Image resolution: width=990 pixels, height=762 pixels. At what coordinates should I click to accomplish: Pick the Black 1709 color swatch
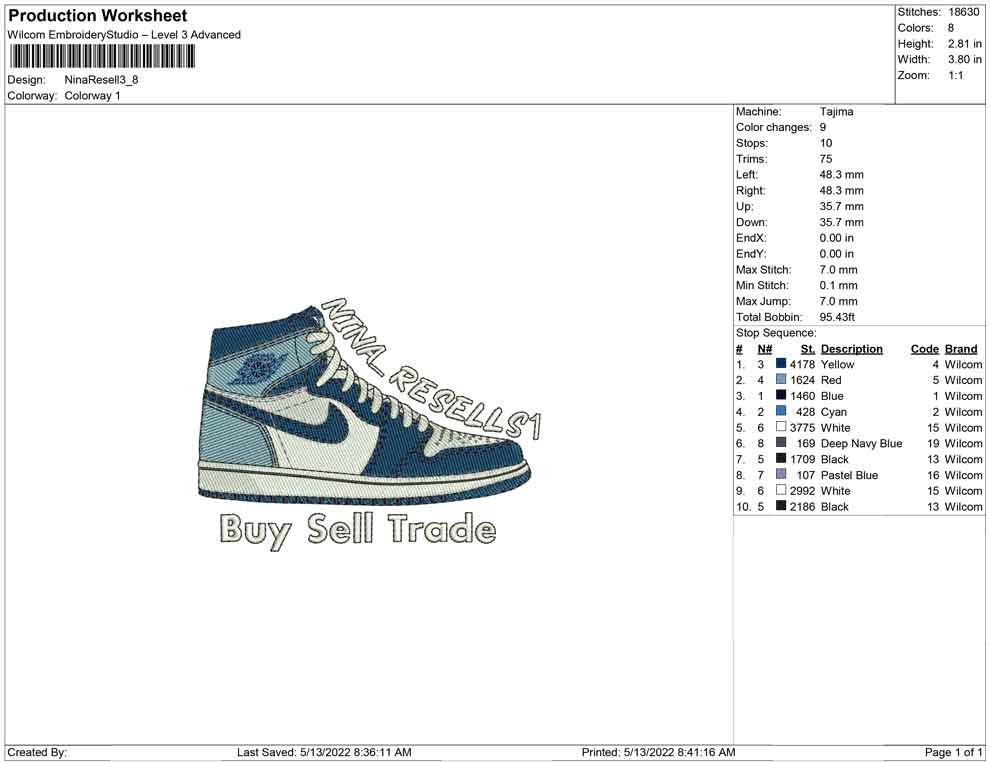[x=781, y=458]
